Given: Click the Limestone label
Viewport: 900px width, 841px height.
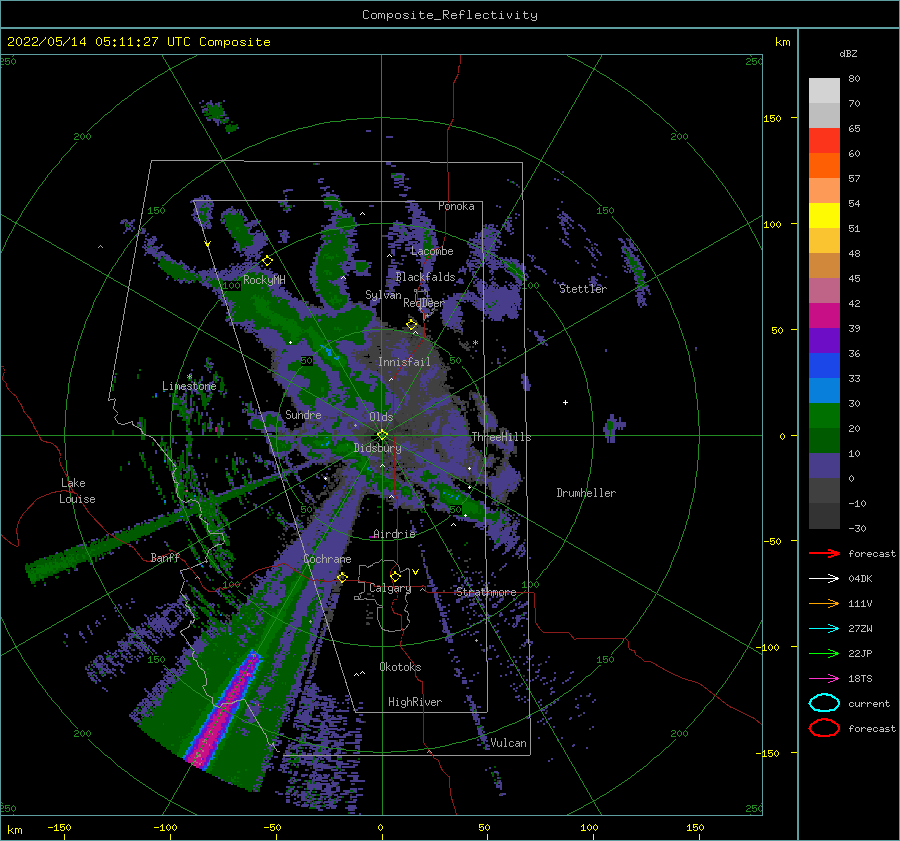Looking at the screenshot, I should [x=189, y=386].
